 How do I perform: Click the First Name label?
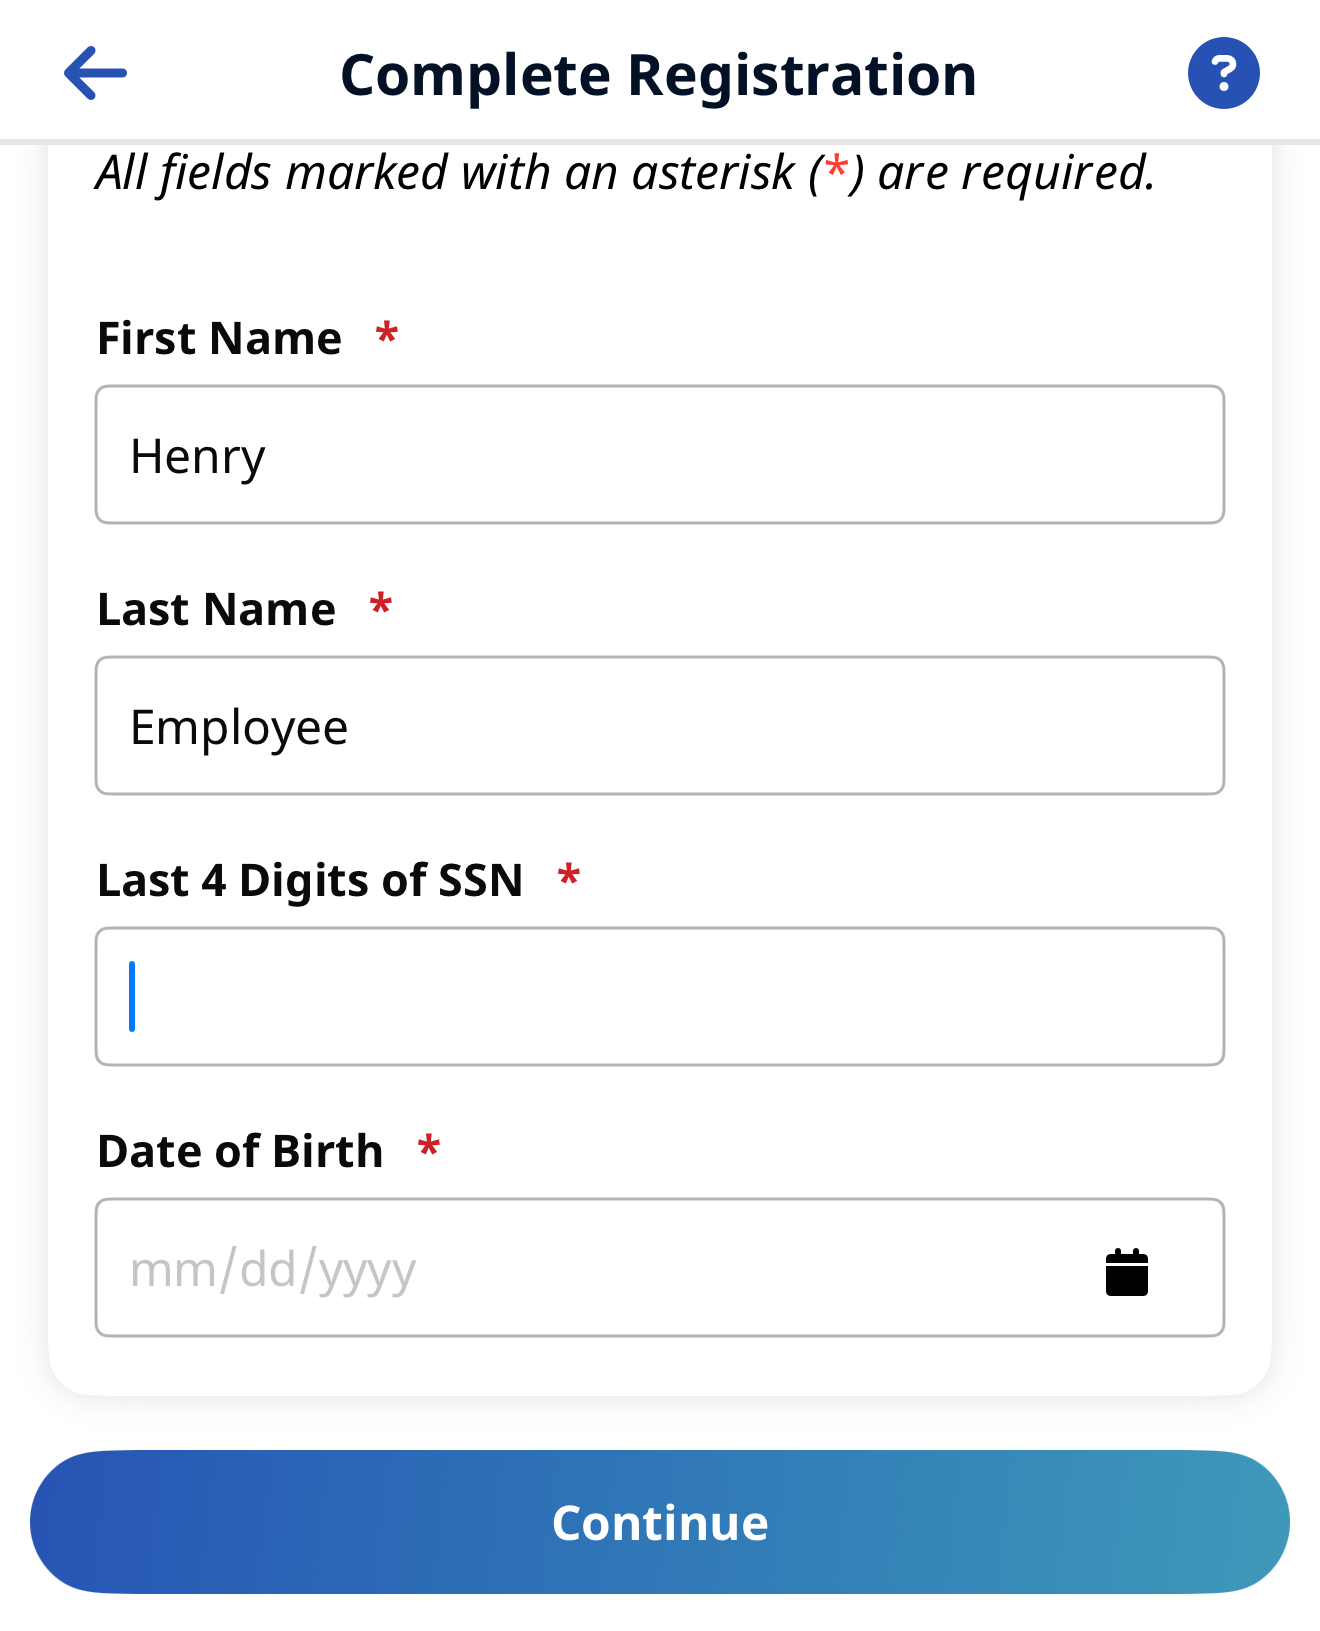click(219, 338)
